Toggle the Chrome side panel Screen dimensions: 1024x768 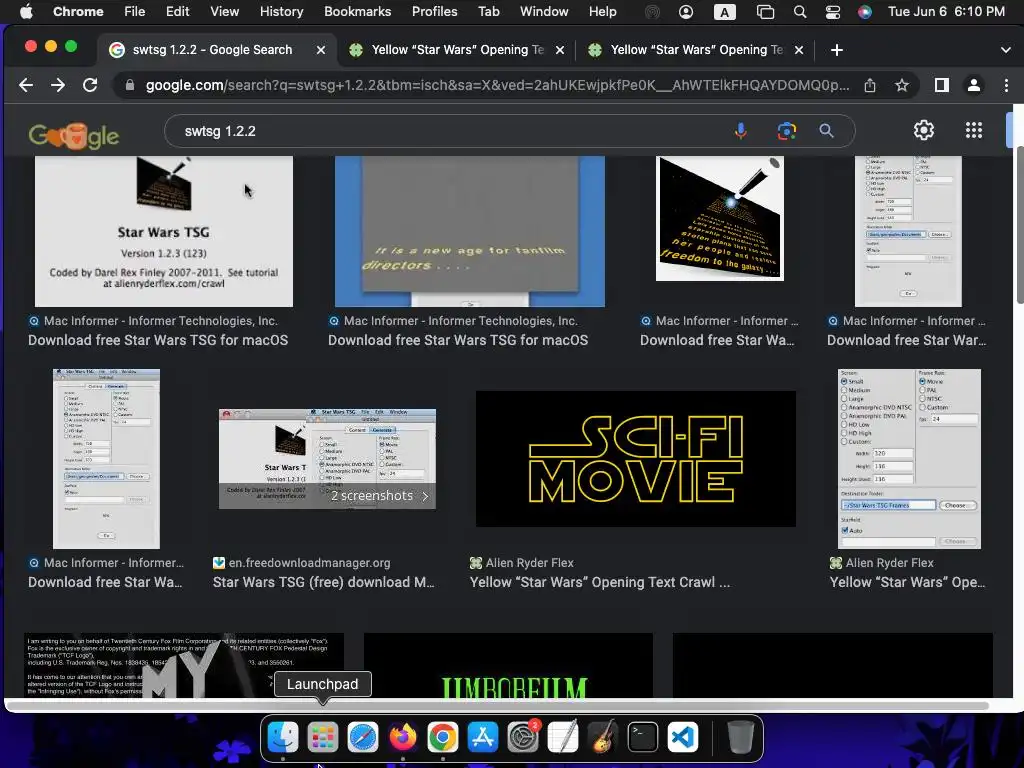pos(941,85)
